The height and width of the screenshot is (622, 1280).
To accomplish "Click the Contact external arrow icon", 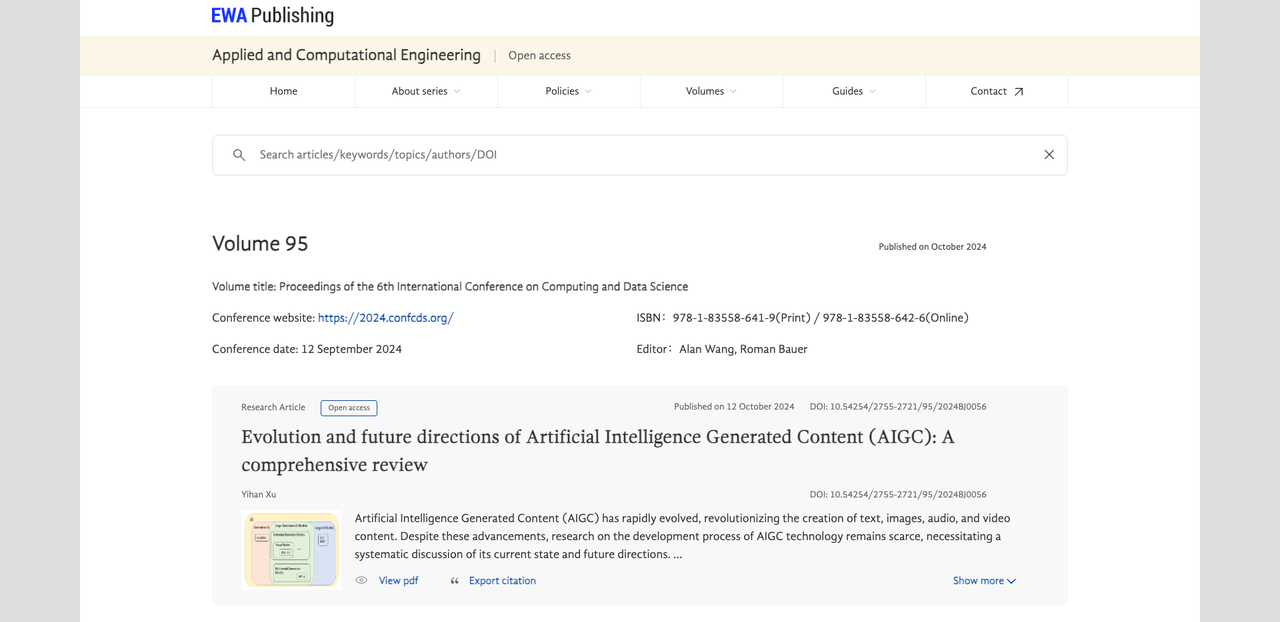I will pyautogui.click(x=1019, y=92).
